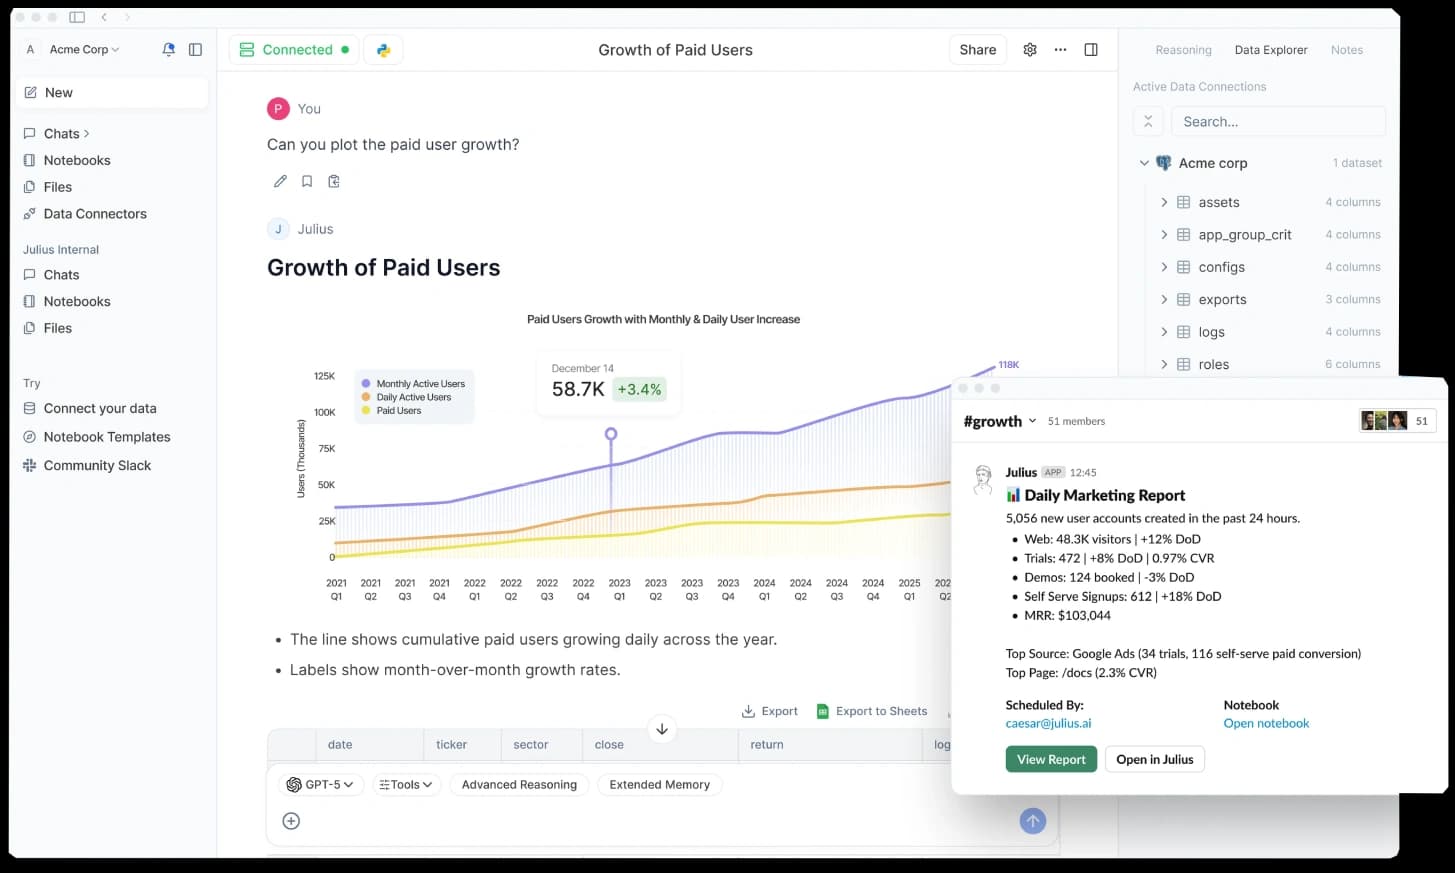Image resolution: width=1455 pixels, height=873 pixels.
Task: Bookmark the user message
Action: [x=307, y=181]
